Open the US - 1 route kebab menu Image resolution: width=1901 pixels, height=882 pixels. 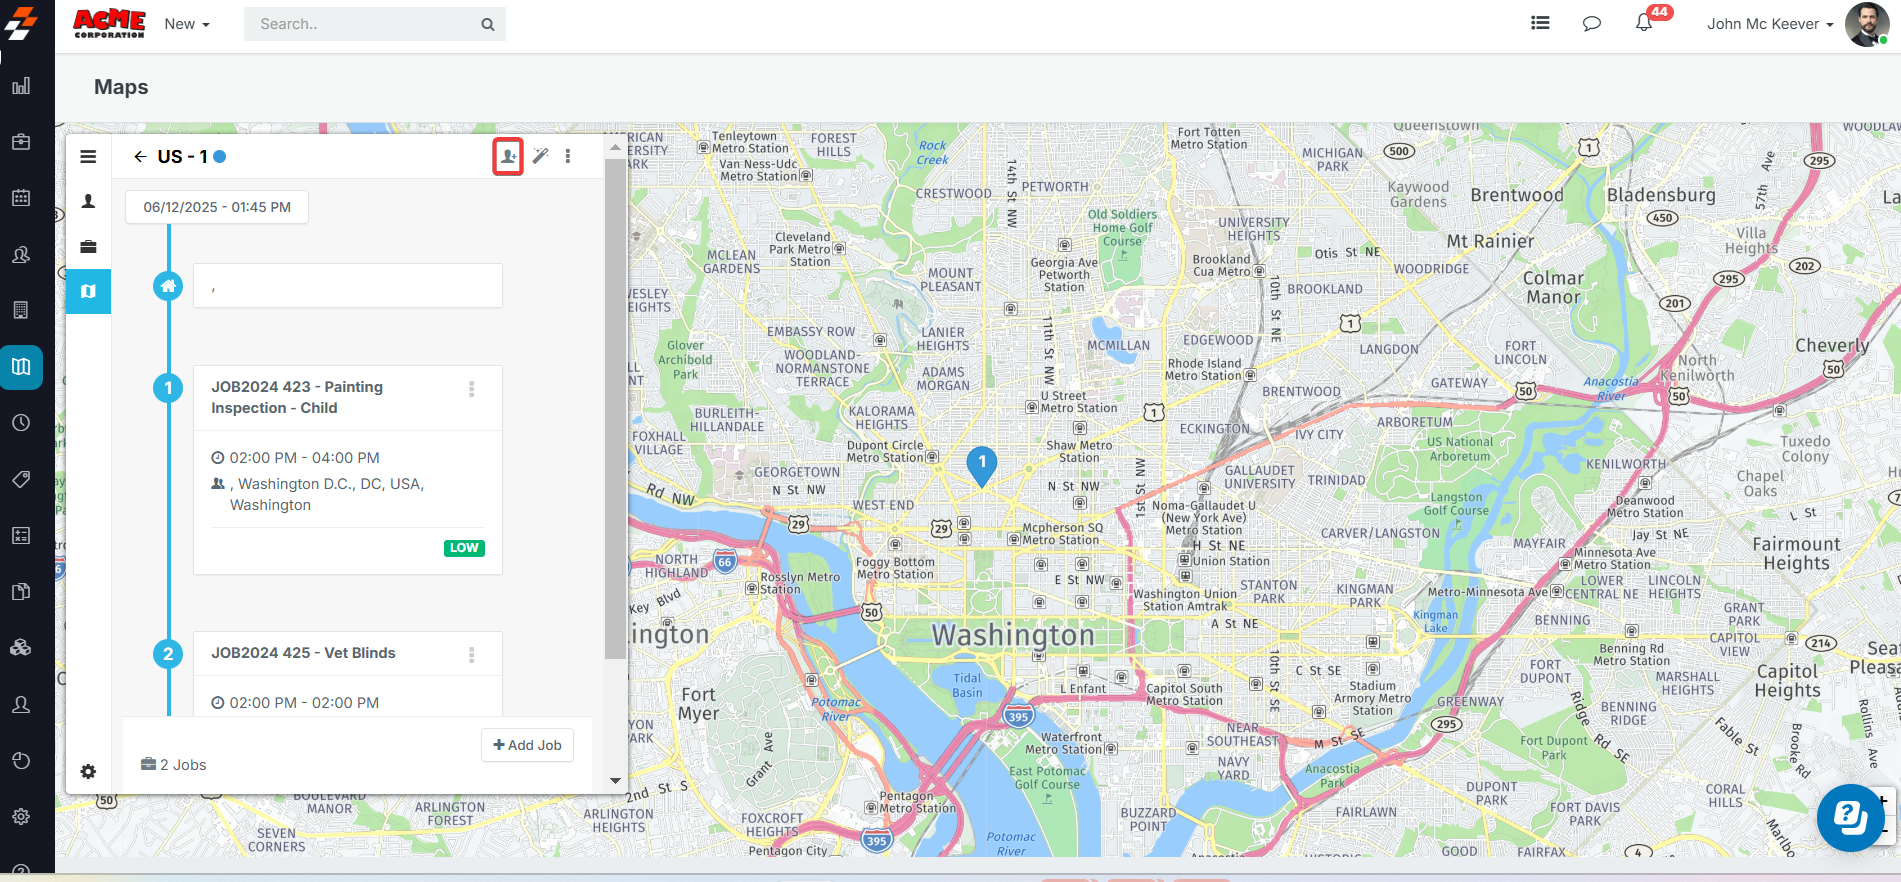coord(568,157)
